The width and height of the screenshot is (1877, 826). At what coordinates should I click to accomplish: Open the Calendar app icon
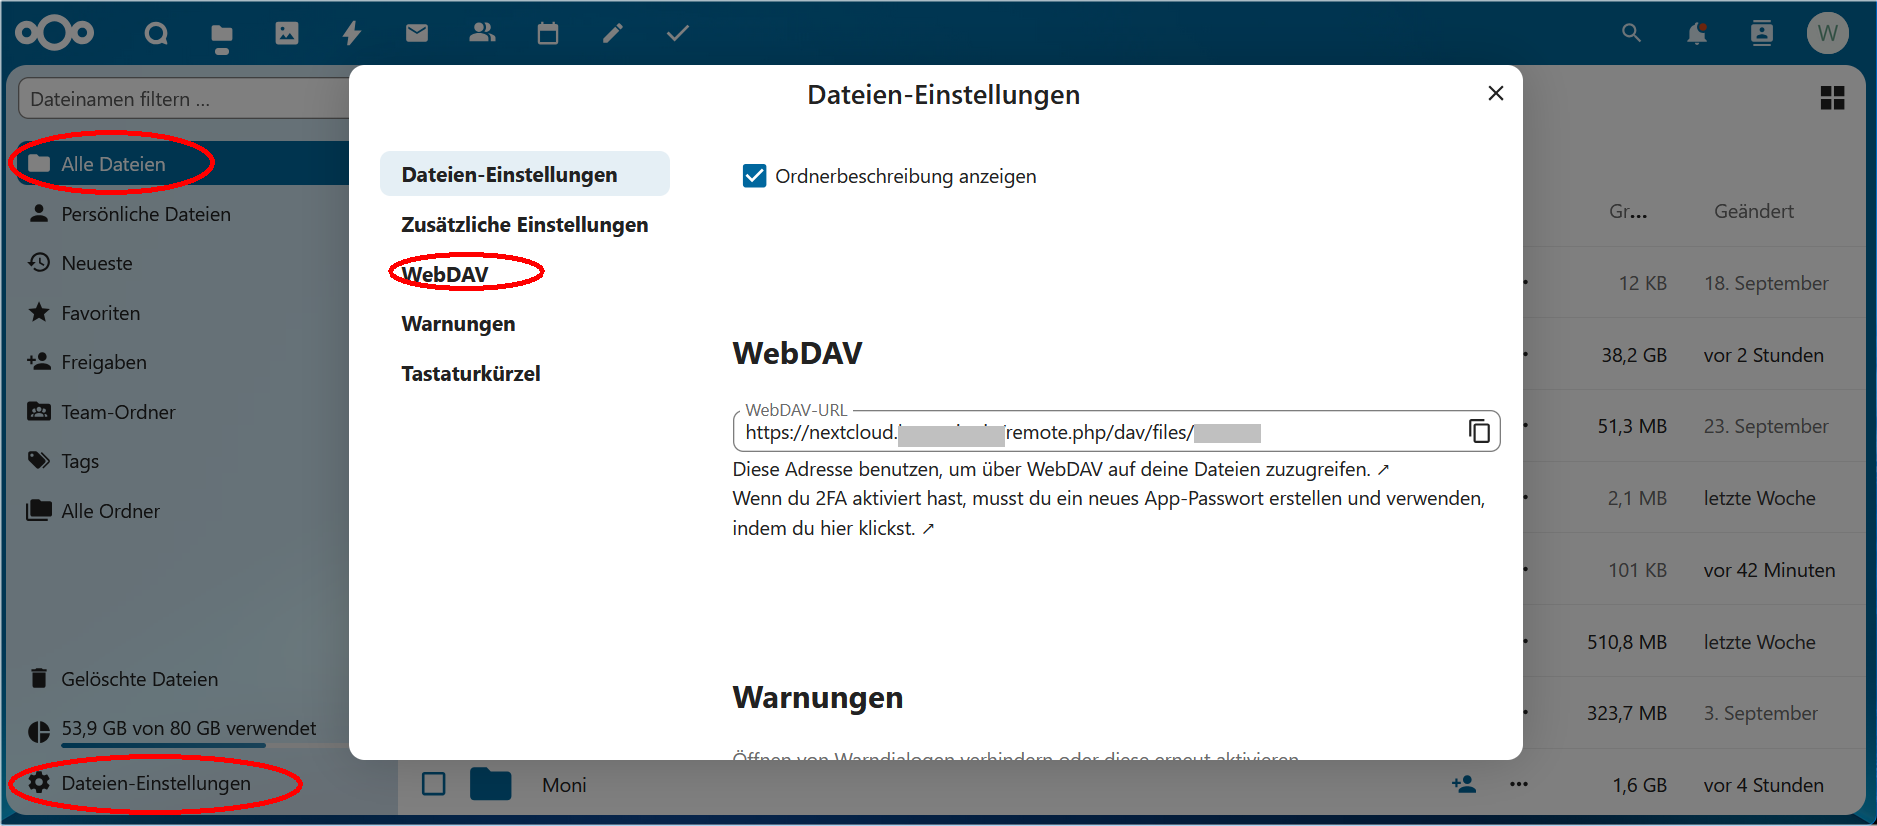click(x=547, y=34)
